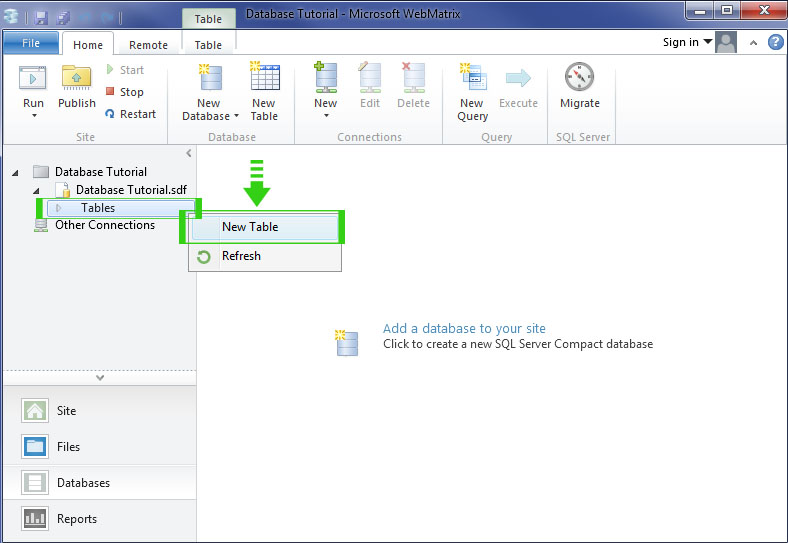Viewport: 788px width, 543px height.
Task: Click the New Query icon
Action: click(x=473, y=77)
